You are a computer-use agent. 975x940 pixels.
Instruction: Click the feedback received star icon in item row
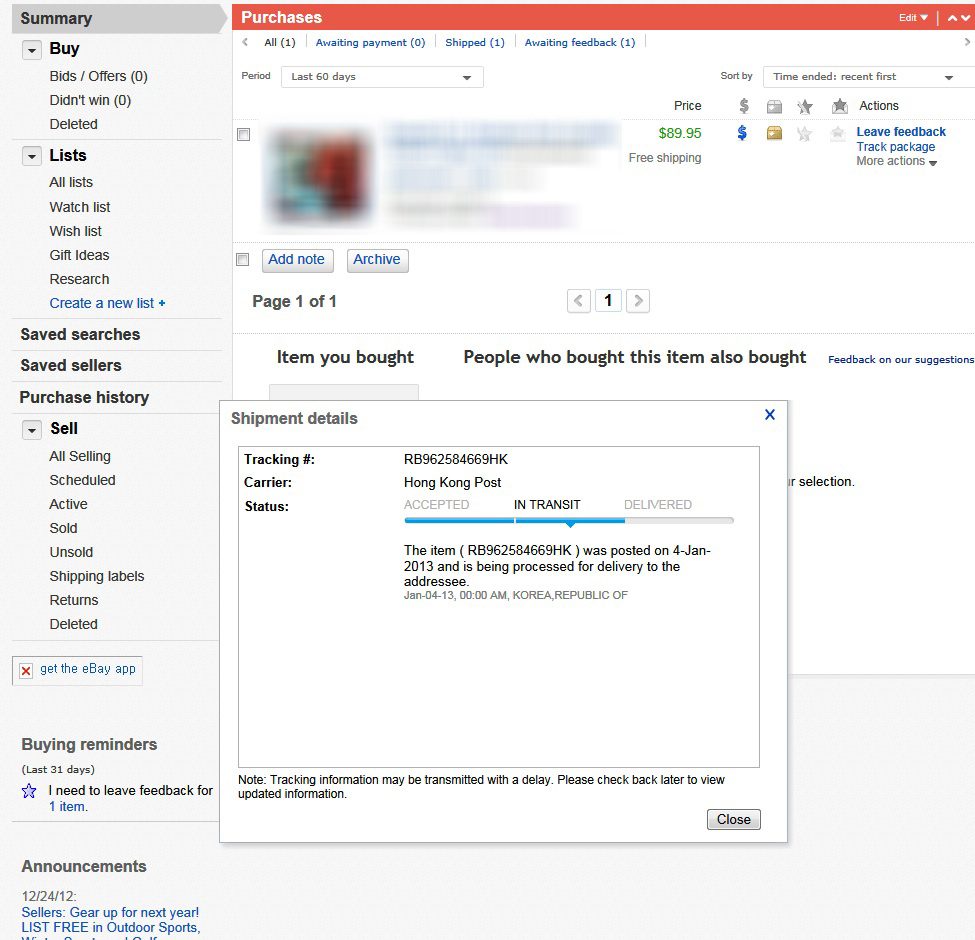coord(838,133)
